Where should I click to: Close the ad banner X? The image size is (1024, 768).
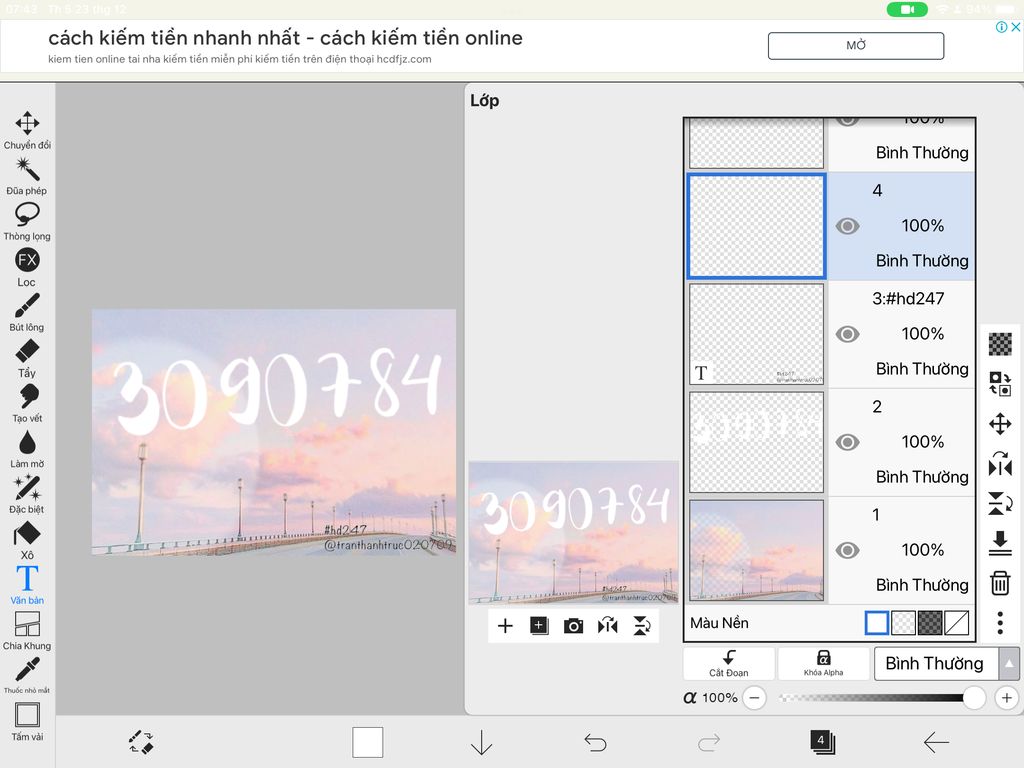pos(1016,27)
